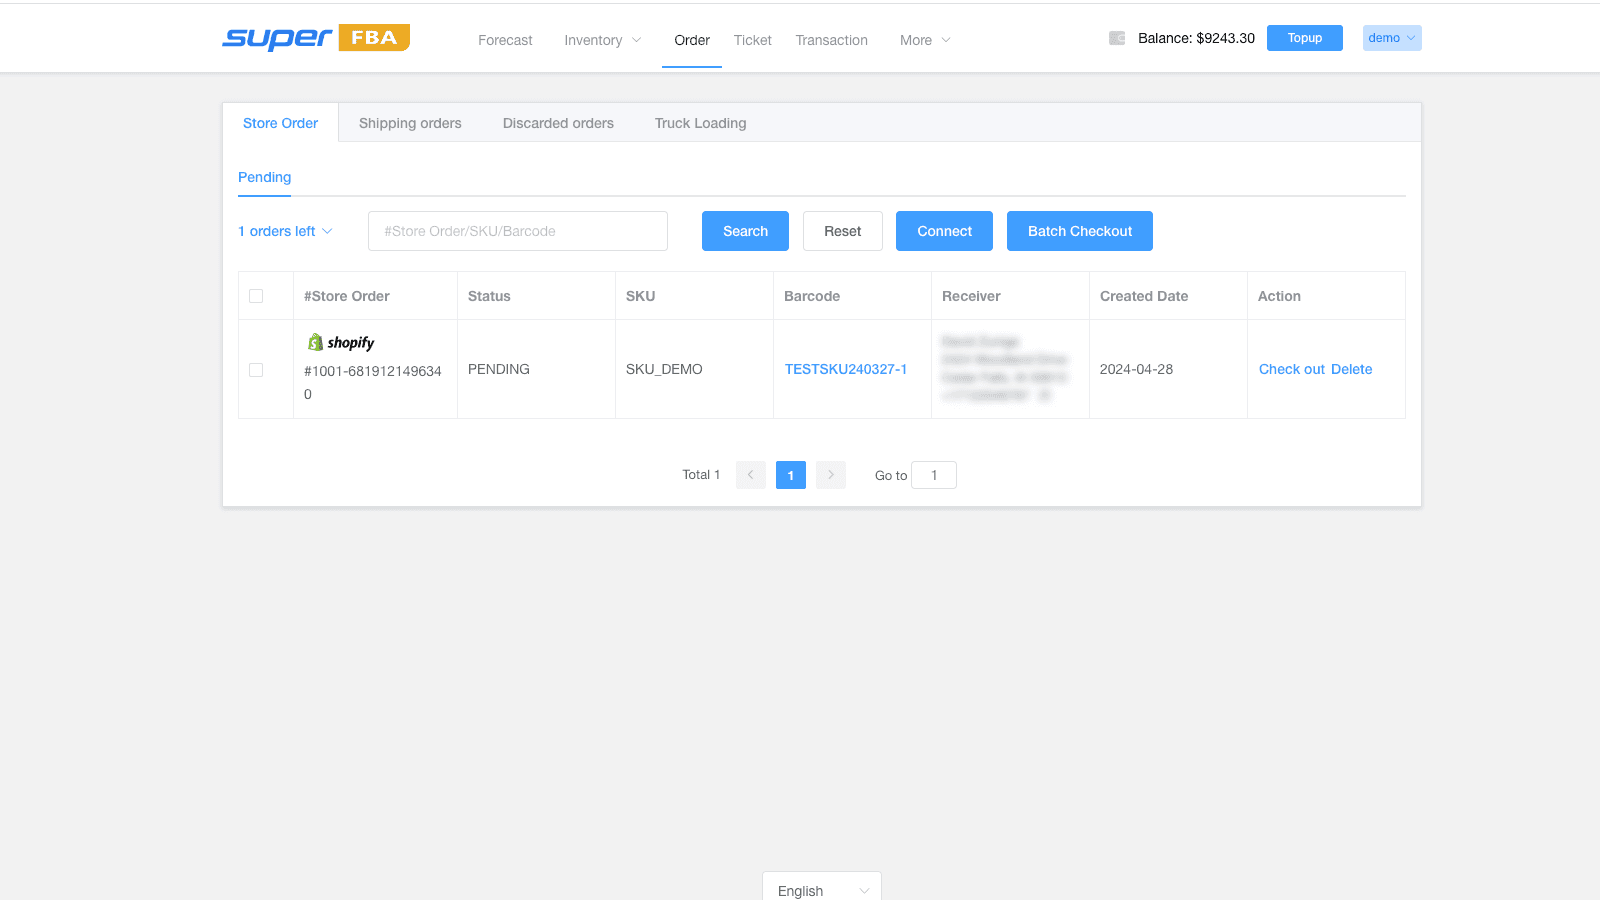The image size is (1600, 900).
Task: Click the Topup button
Action: [x=1305, y=38]
